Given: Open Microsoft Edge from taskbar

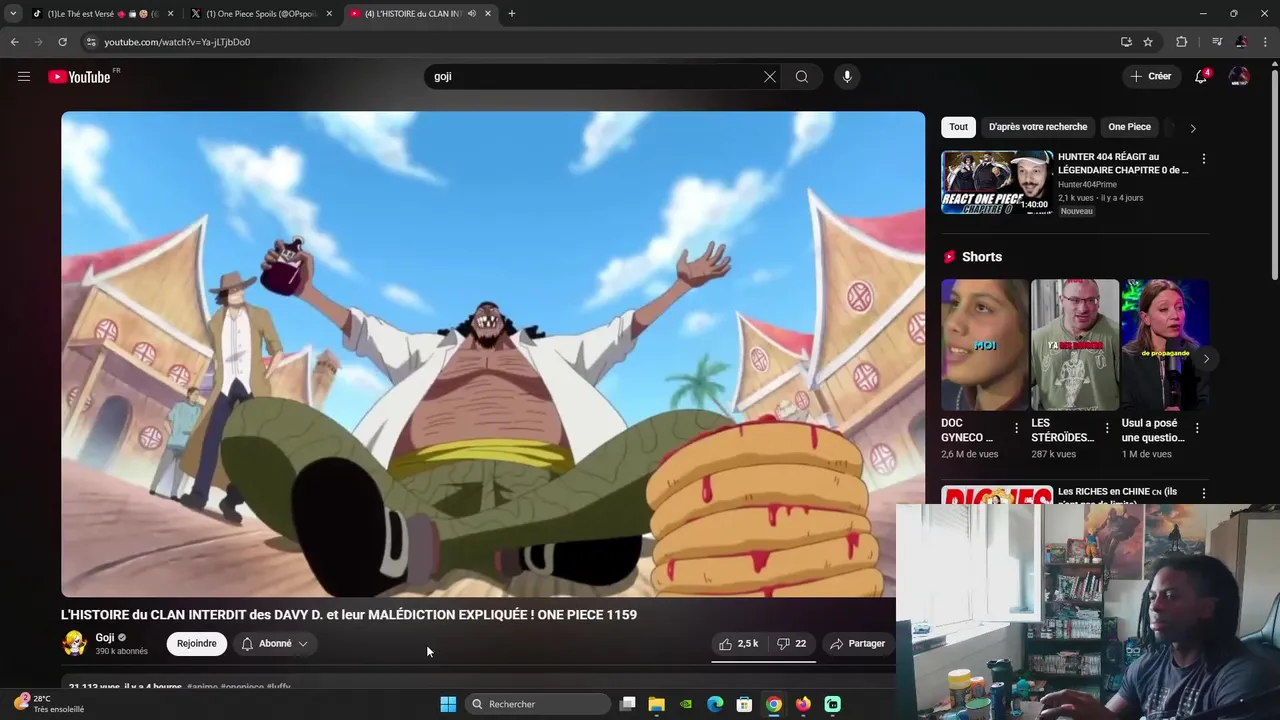Looking at the screenshot, I should point(715,704).
